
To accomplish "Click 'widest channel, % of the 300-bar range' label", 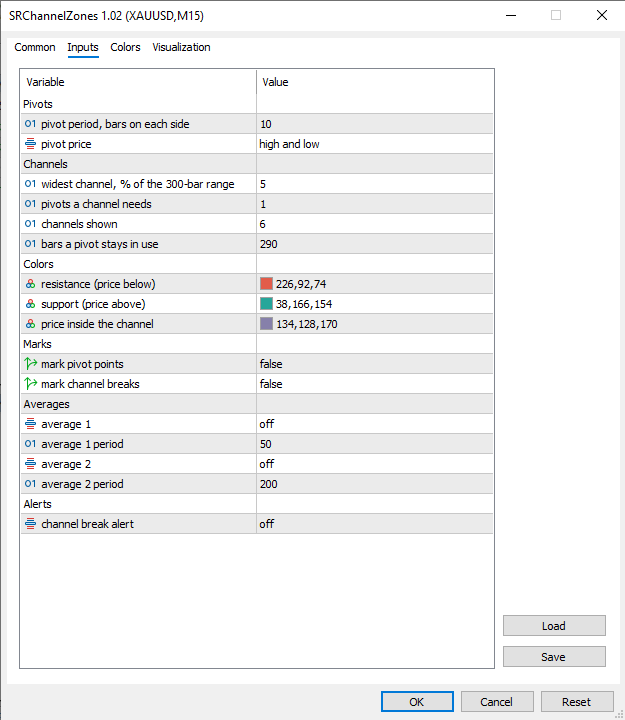I will (138, 184).
